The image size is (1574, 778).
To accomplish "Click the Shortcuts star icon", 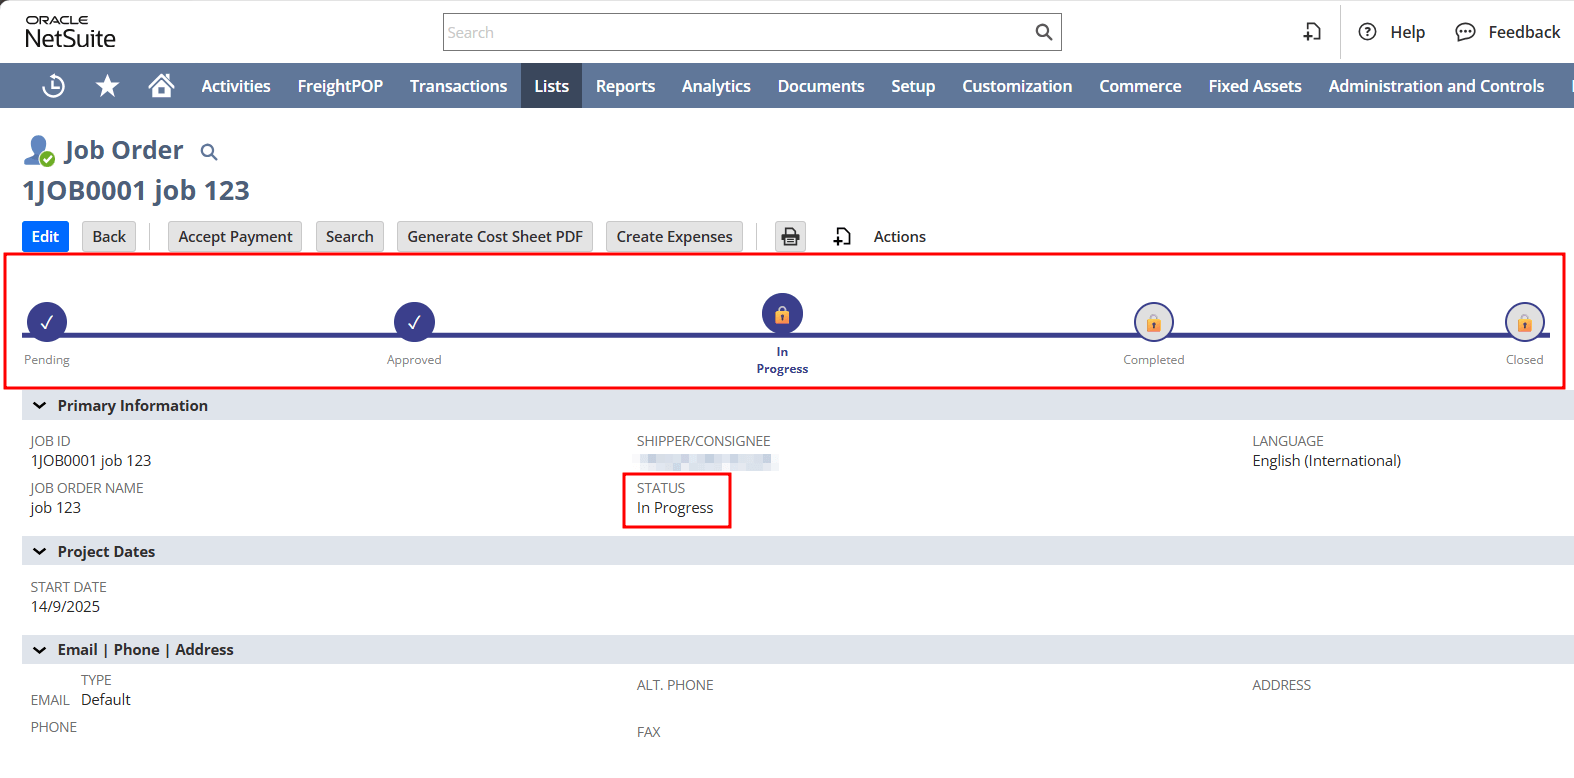I will (107, 86).
